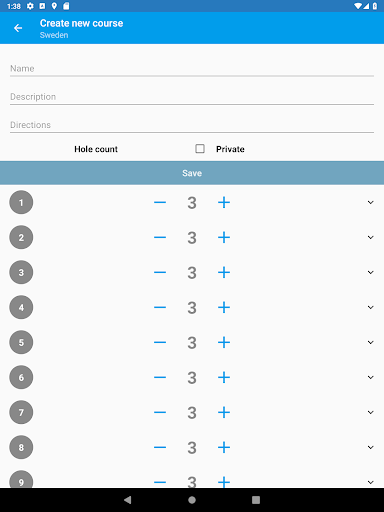Increase par for hole 5

pyautogui.click(x=224, y=342)
